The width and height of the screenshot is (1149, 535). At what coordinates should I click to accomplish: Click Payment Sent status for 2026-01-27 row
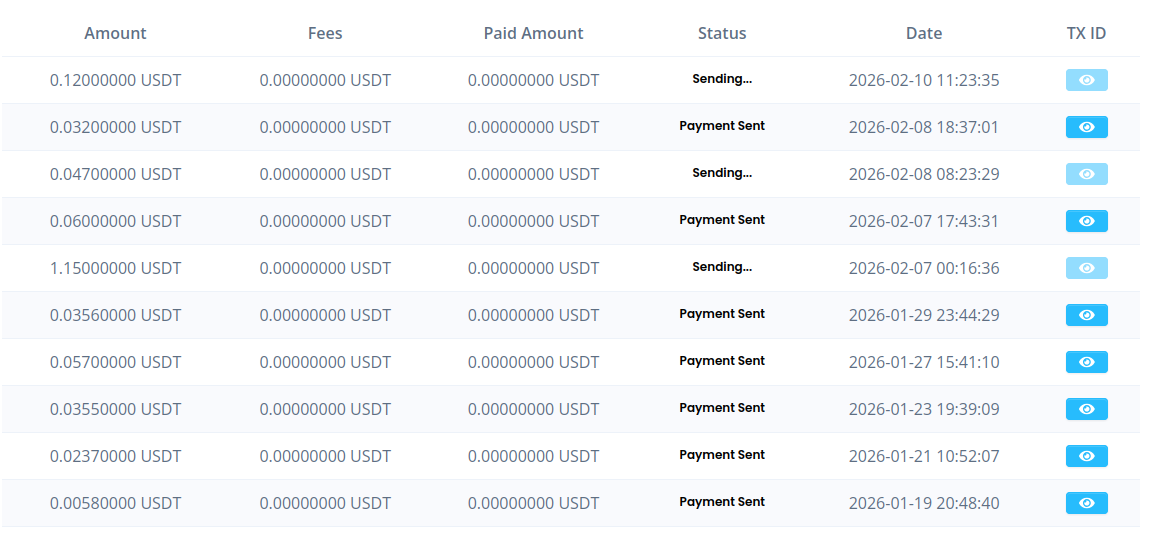pos(722,361)
